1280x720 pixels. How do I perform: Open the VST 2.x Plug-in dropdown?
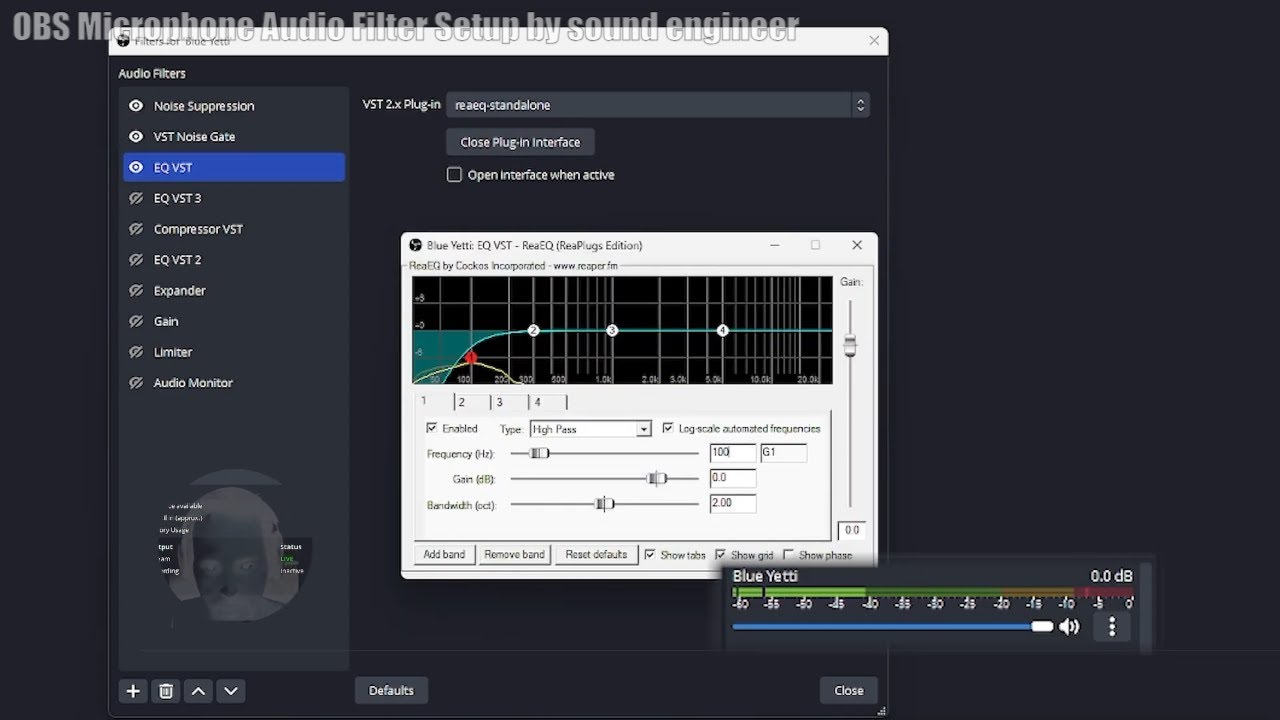pos(658,105)
